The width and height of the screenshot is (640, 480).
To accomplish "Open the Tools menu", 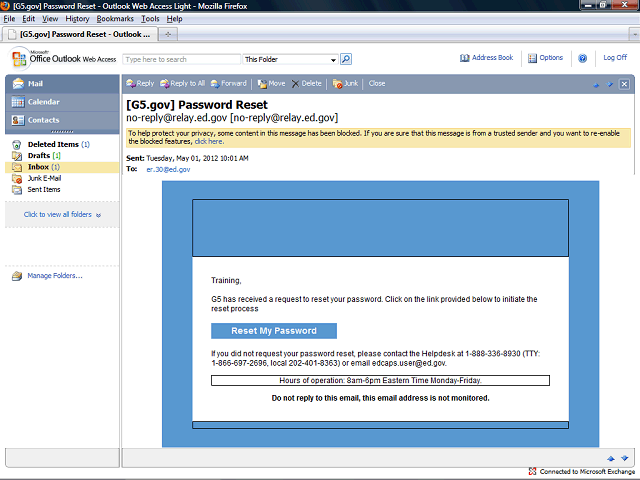I will click(x=150, y=19).
